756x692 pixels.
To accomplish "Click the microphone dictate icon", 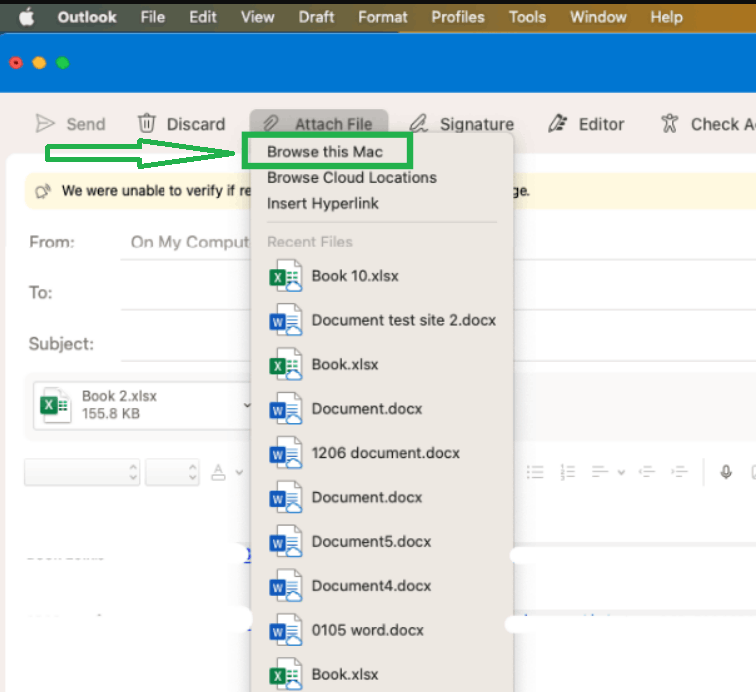I will click(x=726, y=472).
